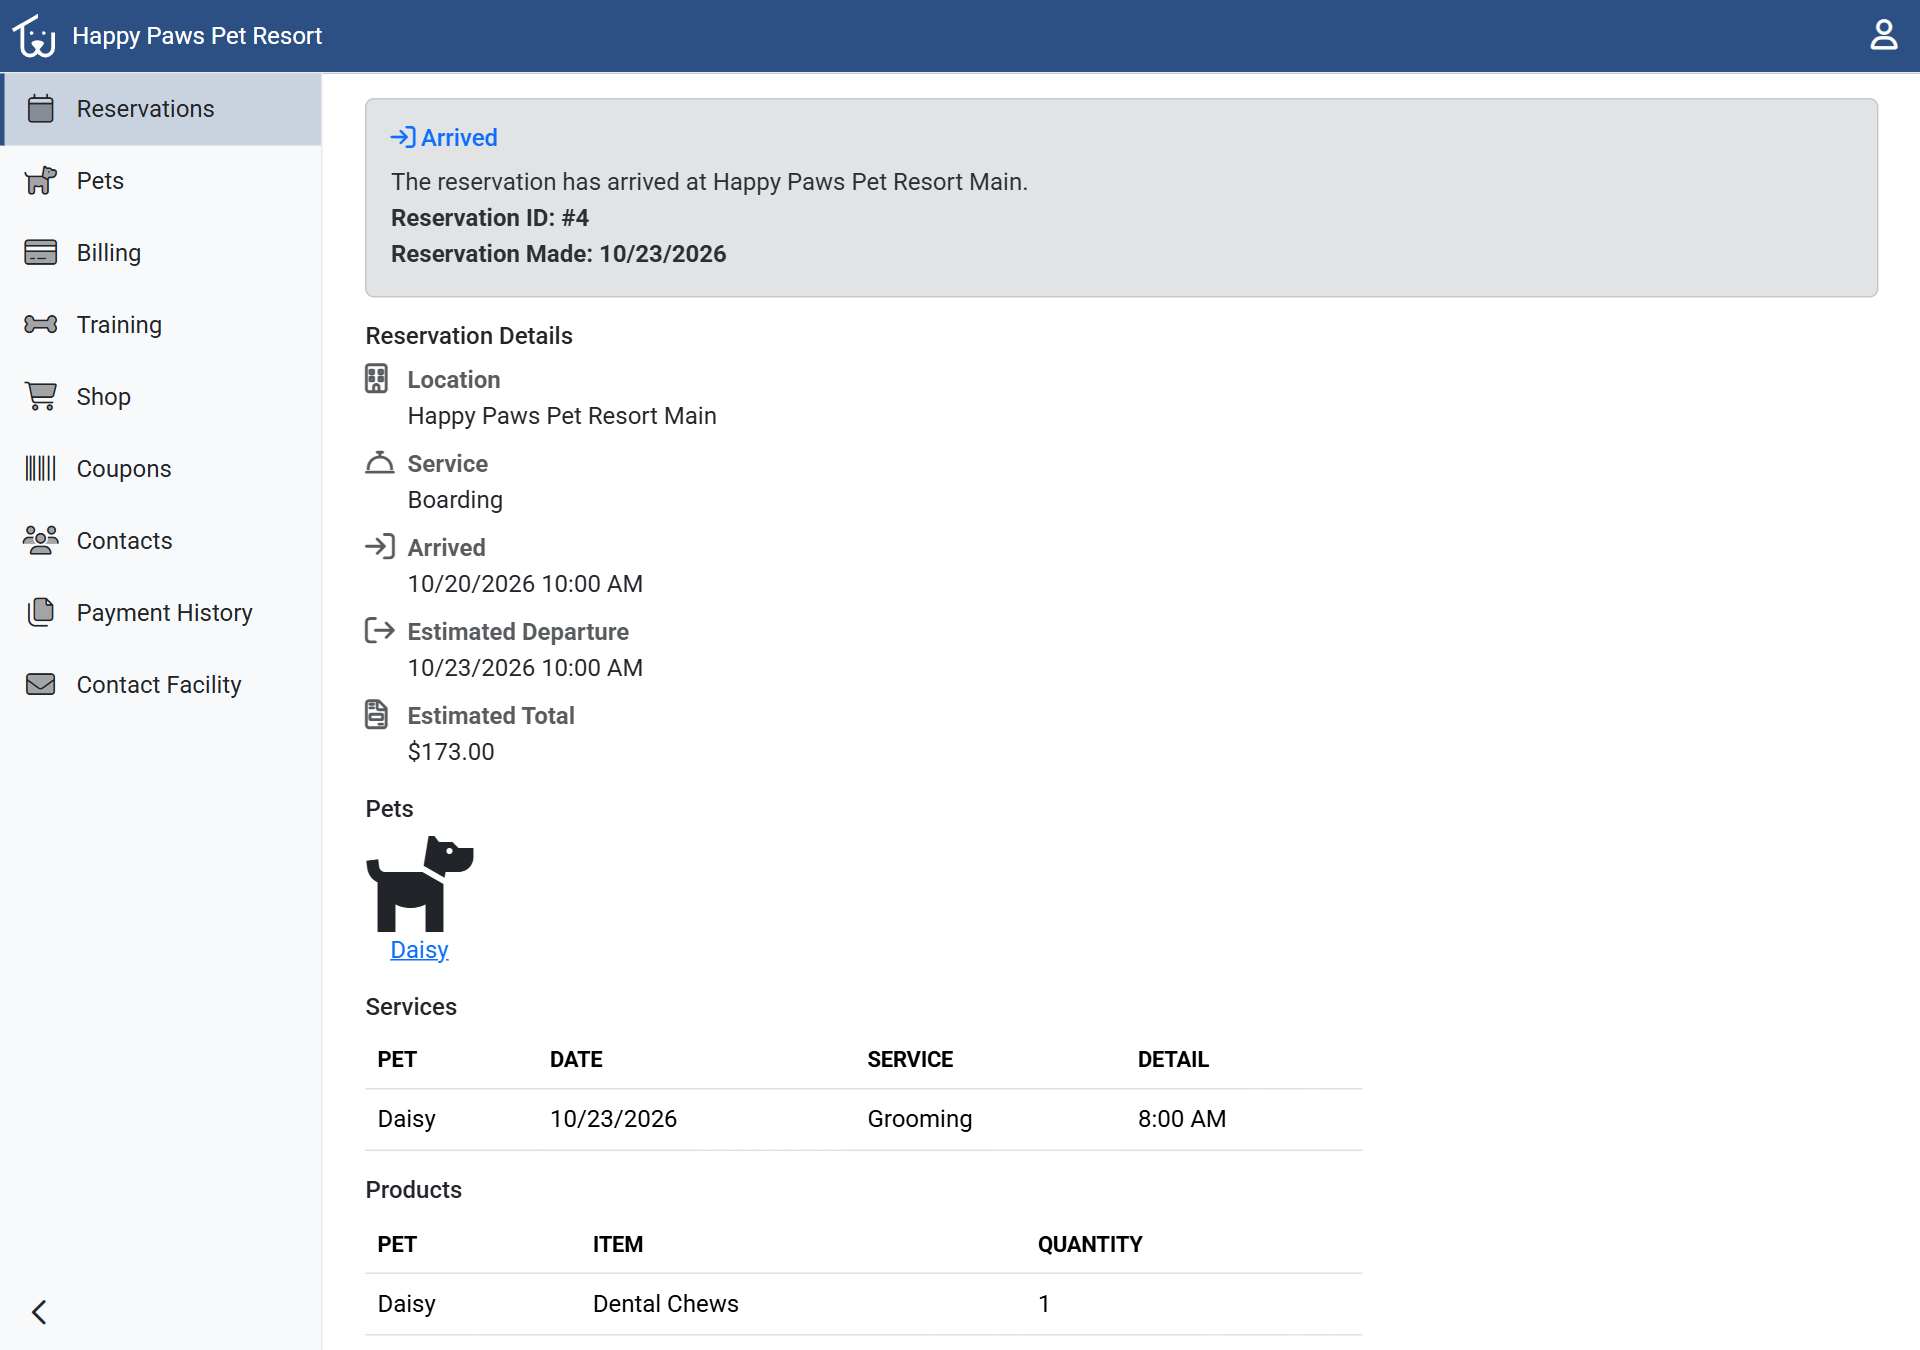Click the Location building icon
Screen dimensions: 1920x1350
click(376, 379)
